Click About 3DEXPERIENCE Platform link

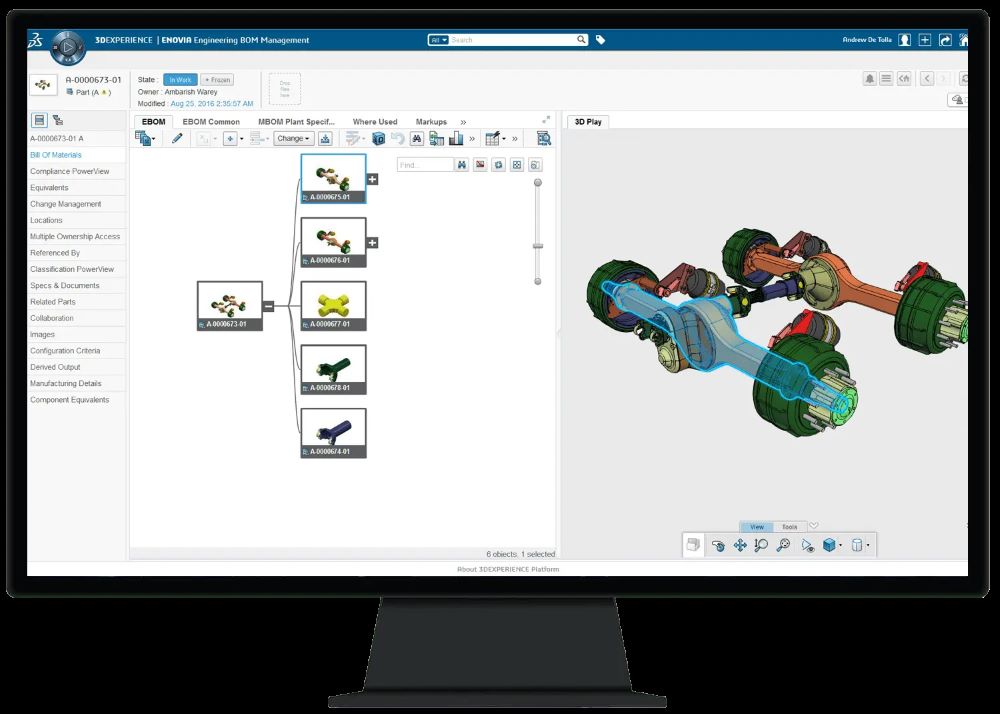coord(508,569)
